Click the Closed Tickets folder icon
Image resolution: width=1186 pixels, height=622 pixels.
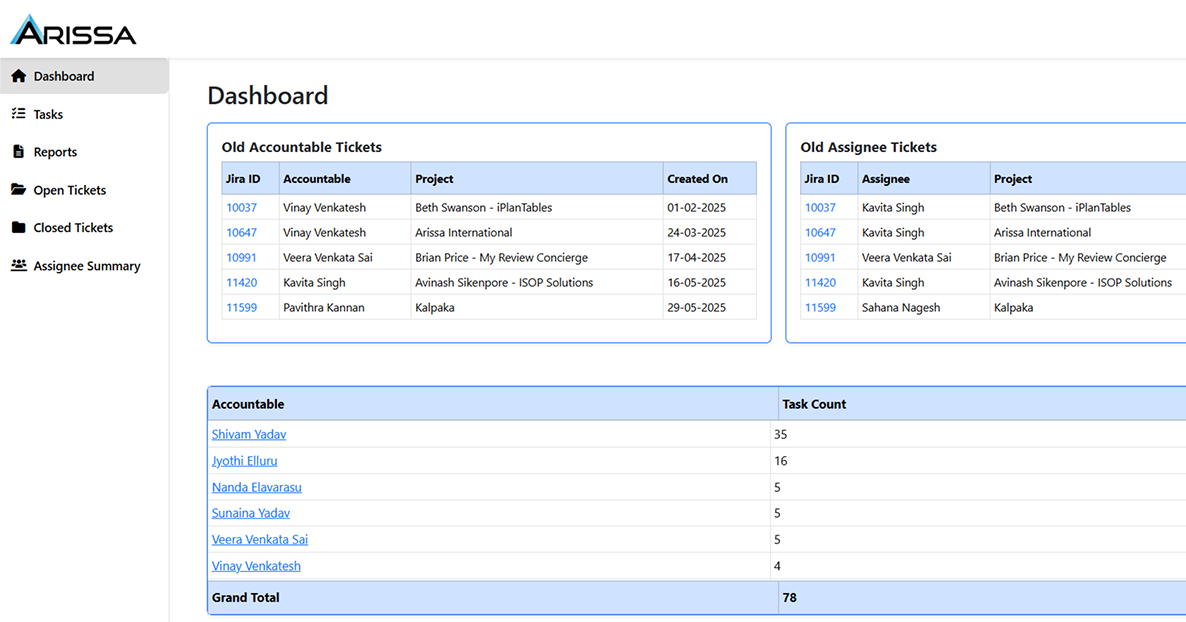point(18,228)
